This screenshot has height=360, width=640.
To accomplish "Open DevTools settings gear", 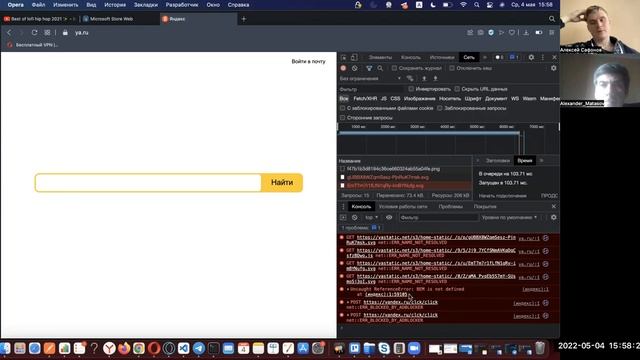I will pyautogui.click(x=531, y=58).
